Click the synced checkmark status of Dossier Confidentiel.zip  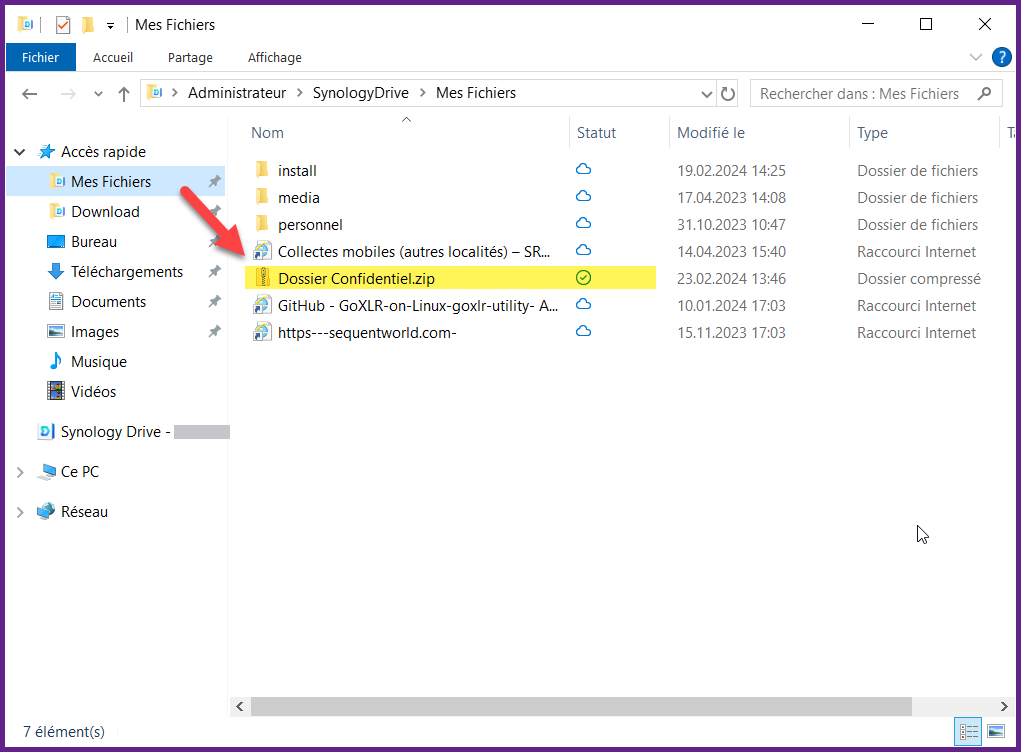point(584,278)
